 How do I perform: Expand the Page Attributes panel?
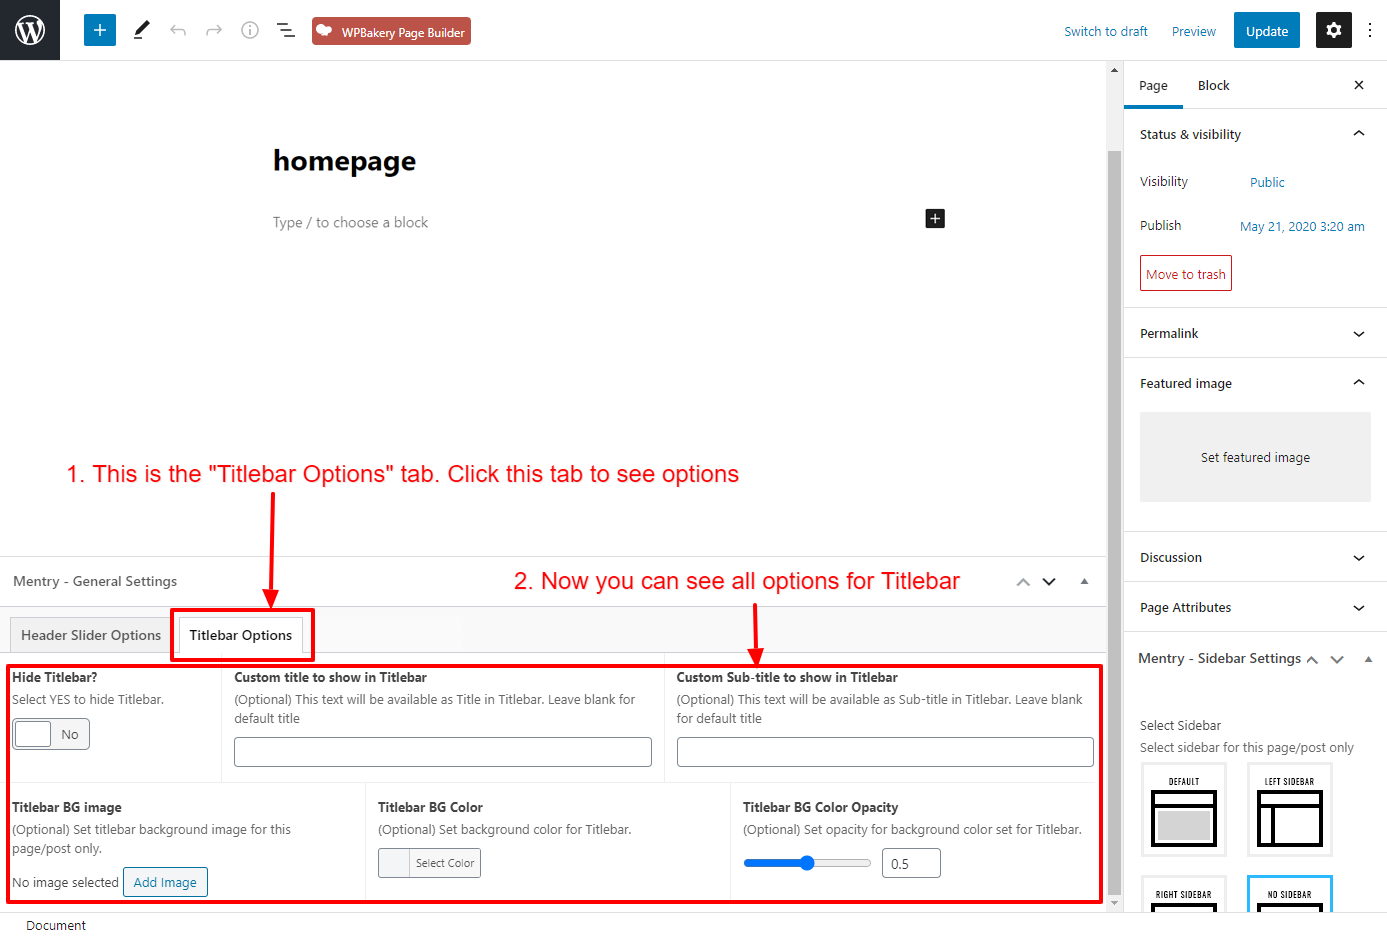coord(1254,607)
